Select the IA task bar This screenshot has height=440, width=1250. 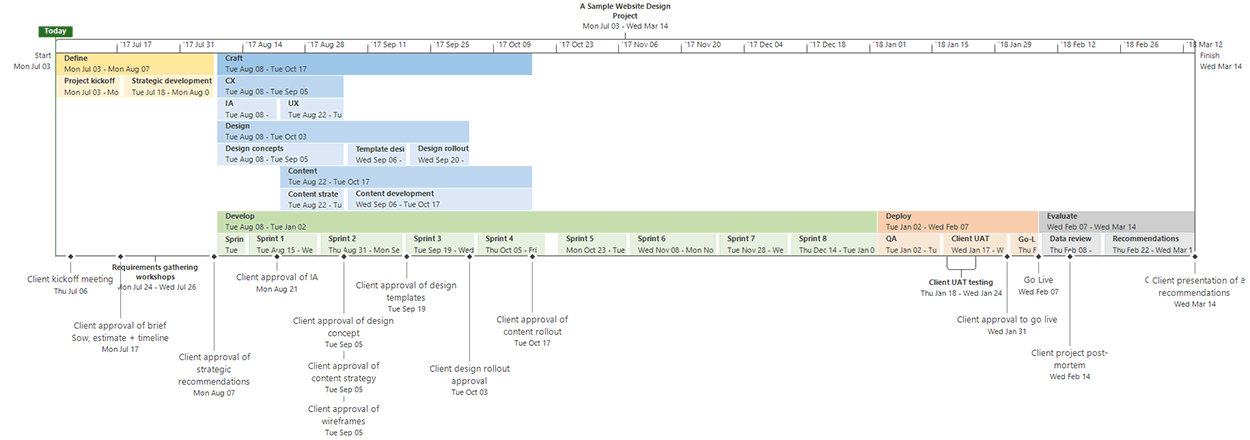[x=248, y=109]
